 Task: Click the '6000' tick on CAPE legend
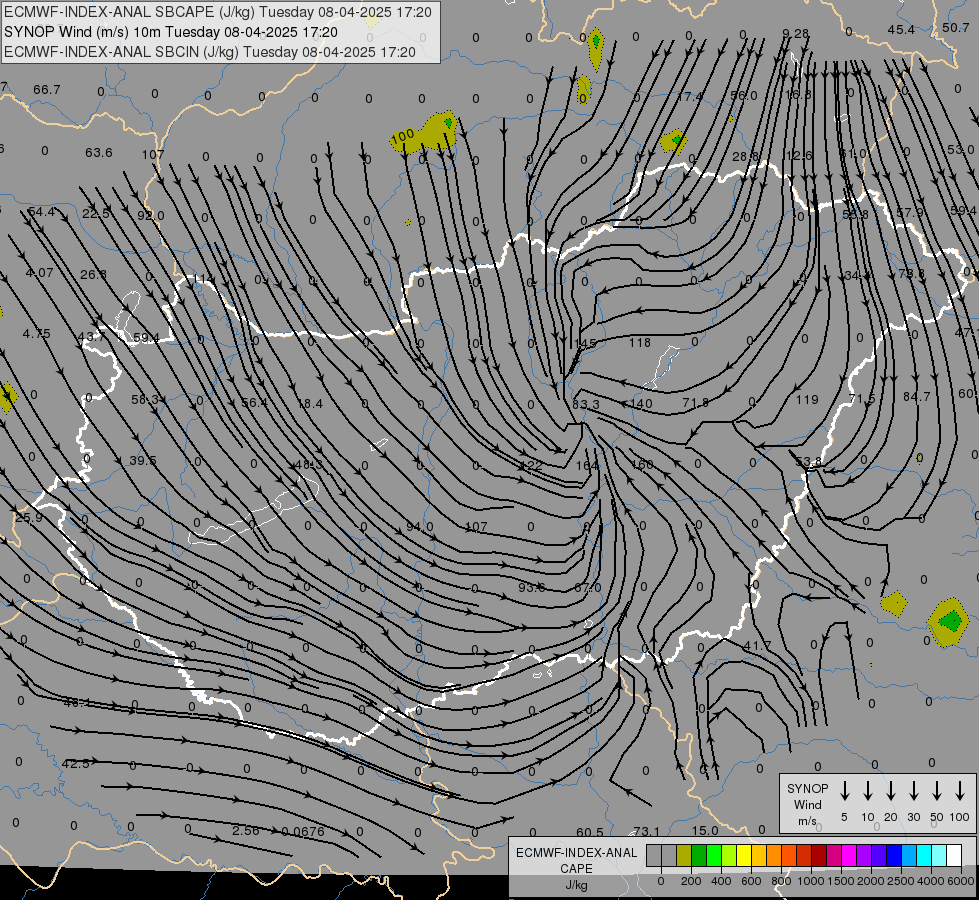pyautogui.click(x=961, y=881)
